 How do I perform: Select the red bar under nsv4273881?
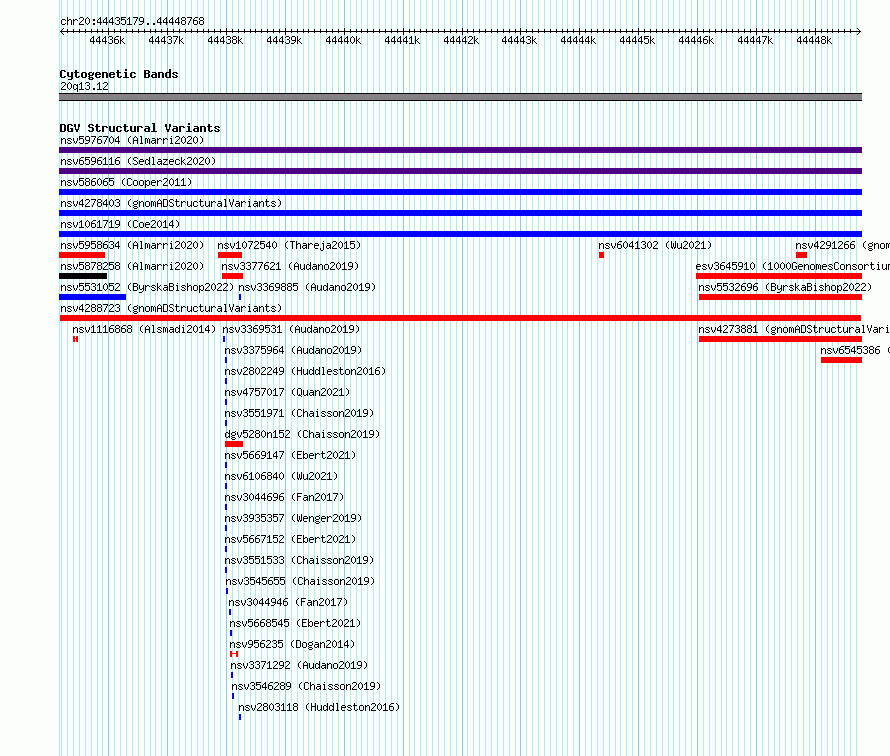point(780,339)
